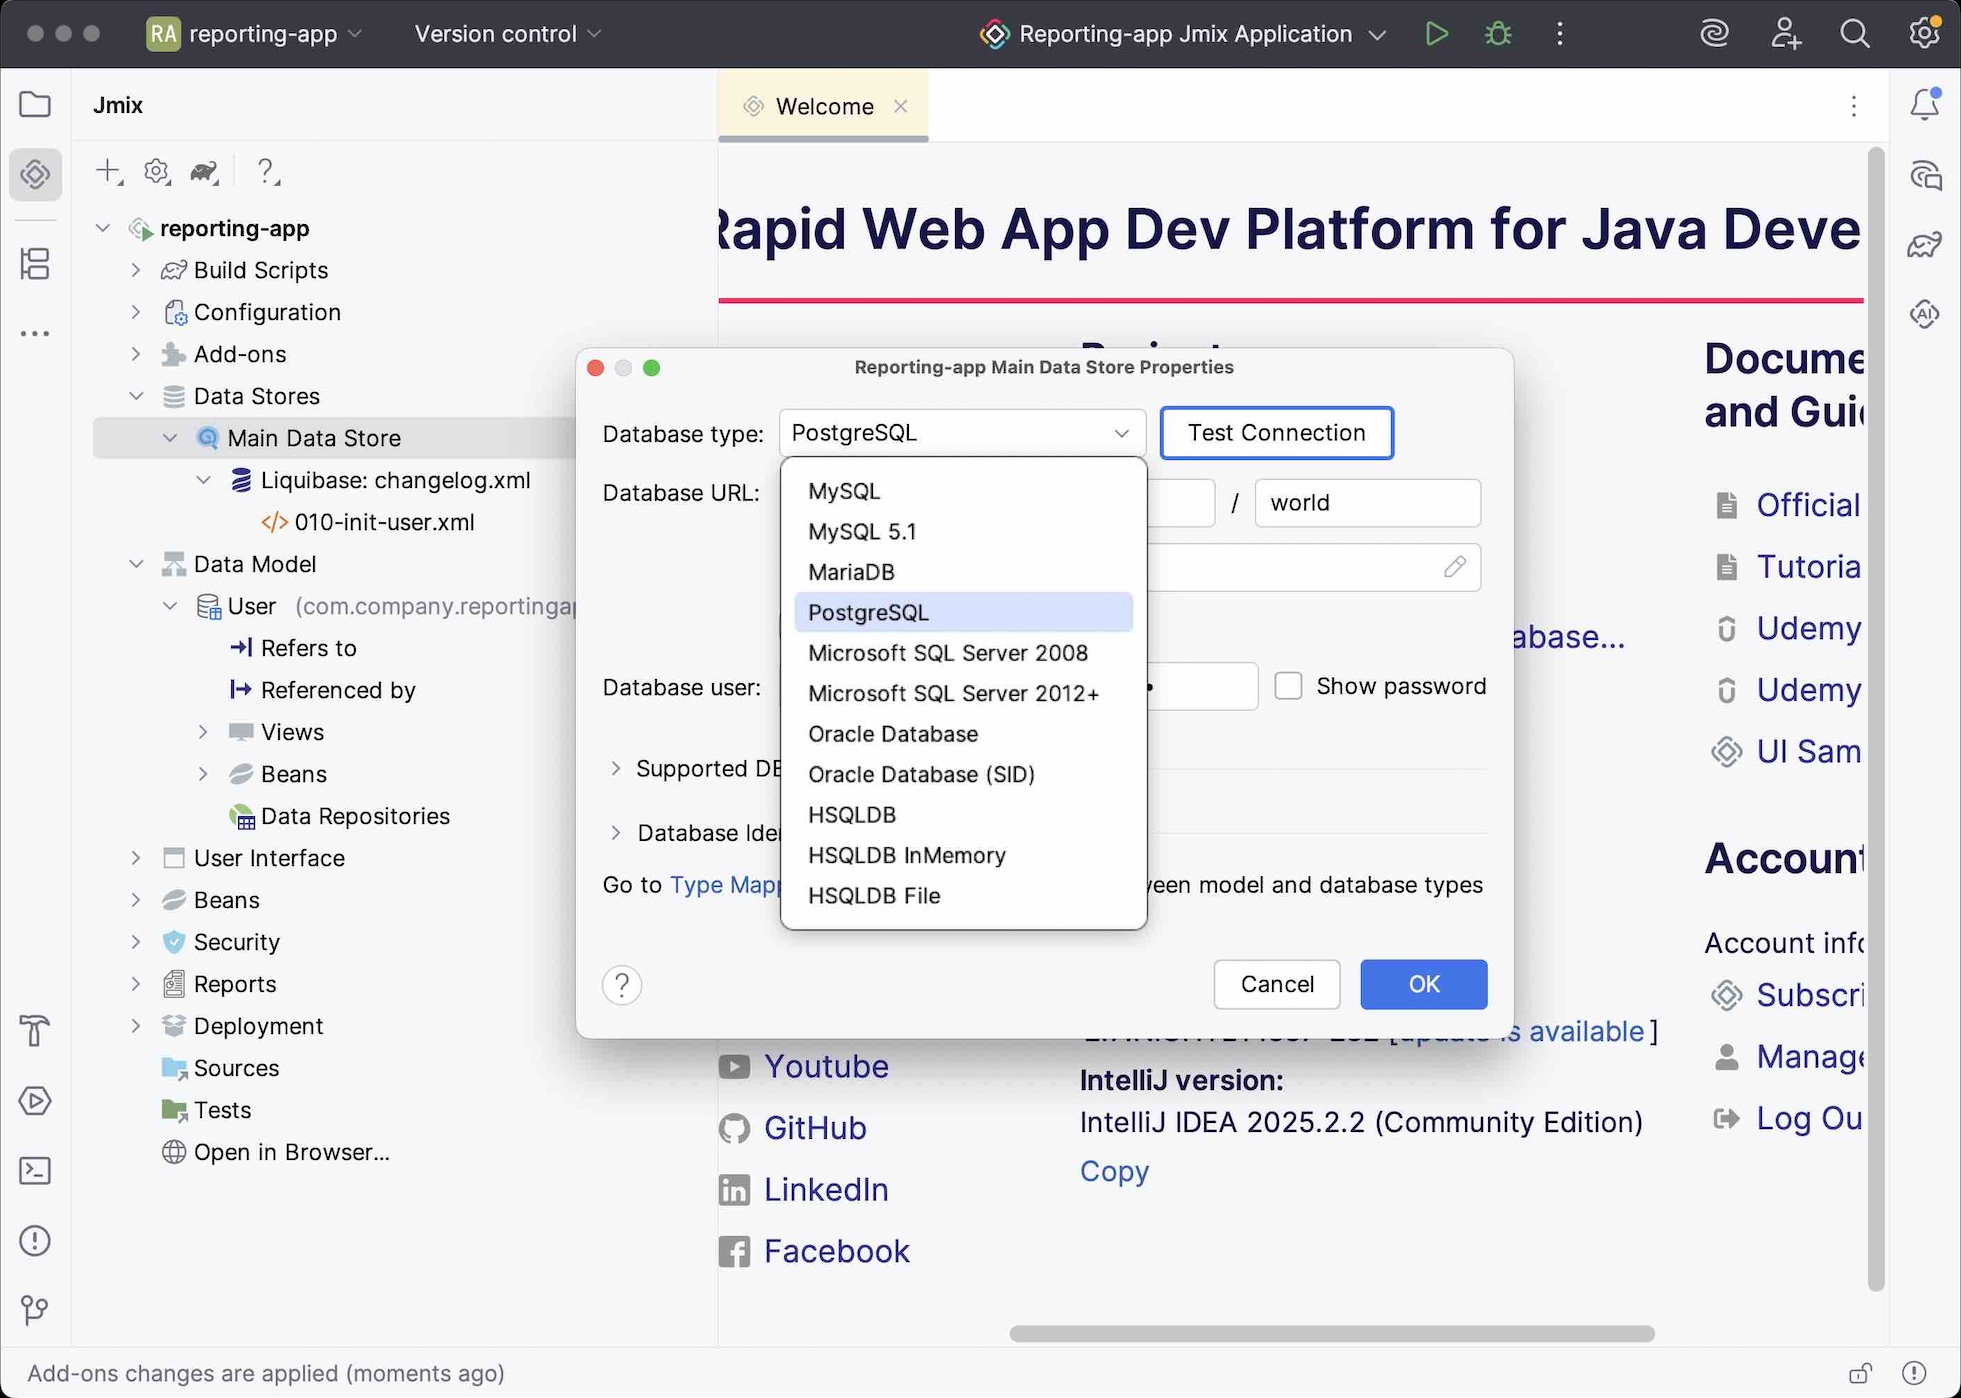This screenshot has width=1961, height=1398.
Task: Click the Copy link under IntelliJ version
Action: [x=1114, y=1171]
